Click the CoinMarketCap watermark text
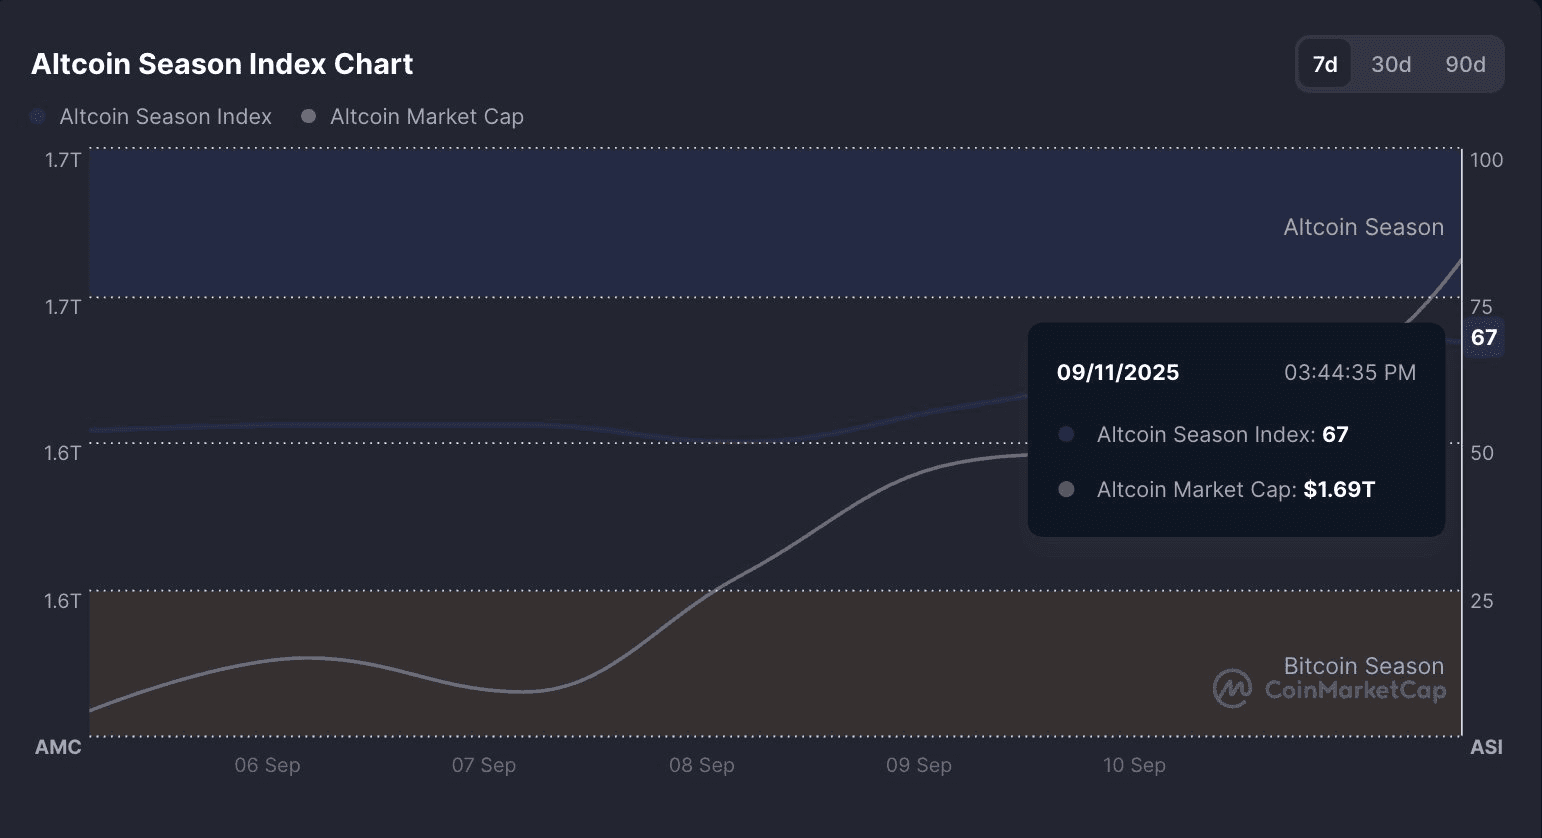The image size is (1542, 838). point(1355,690)
